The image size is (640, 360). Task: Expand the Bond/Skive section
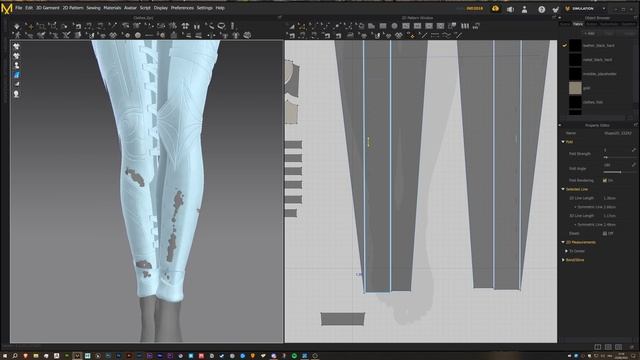click(x=563, y=260)
